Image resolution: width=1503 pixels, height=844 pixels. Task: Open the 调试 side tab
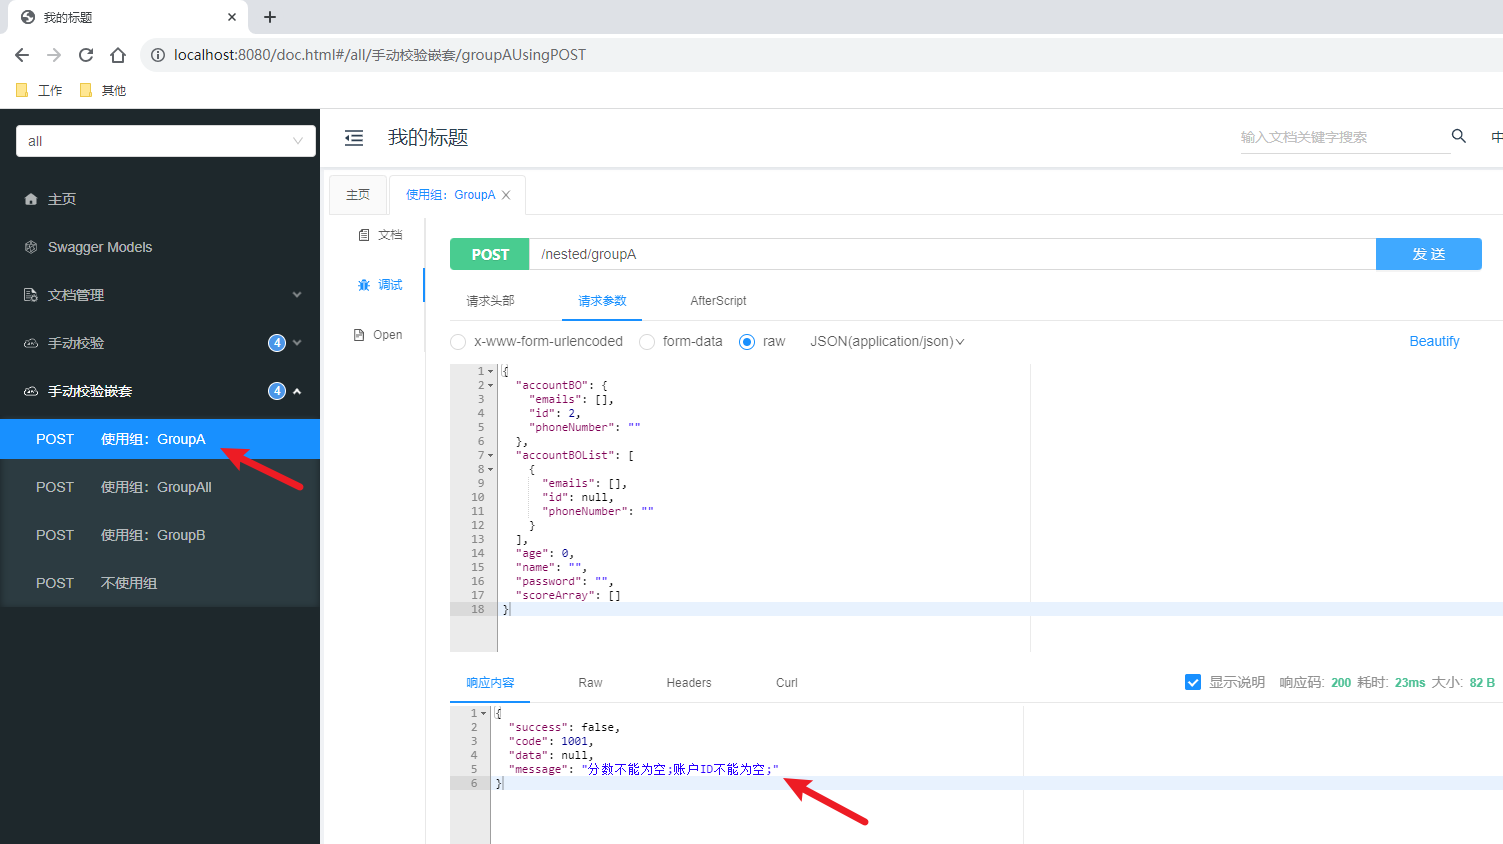click(380, 285)
